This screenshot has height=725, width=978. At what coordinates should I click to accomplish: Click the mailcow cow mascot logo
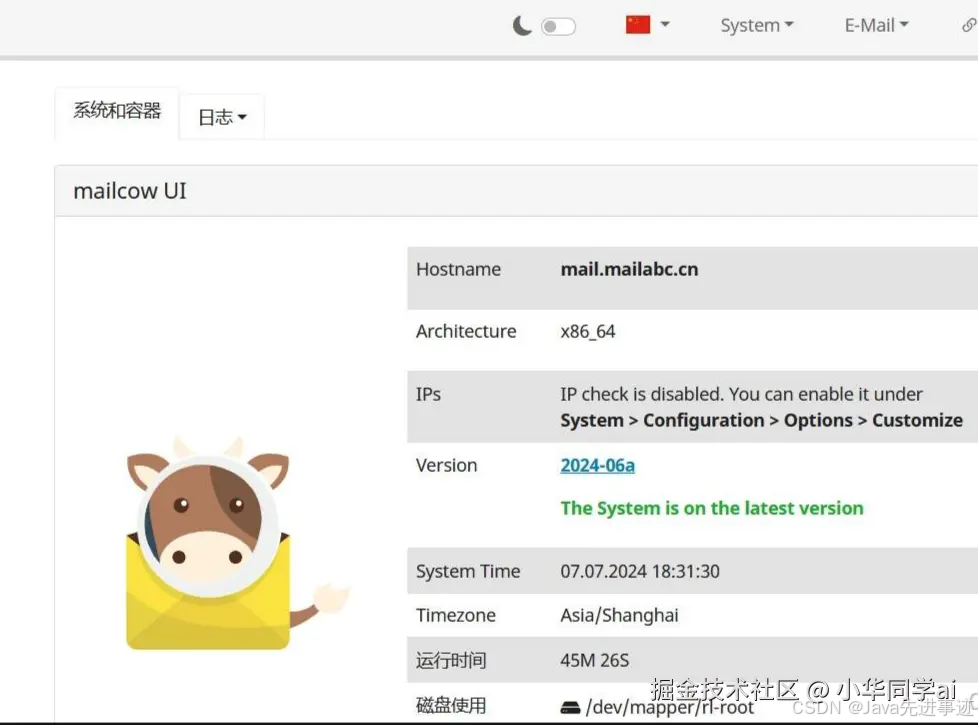(x=210, y=540)
